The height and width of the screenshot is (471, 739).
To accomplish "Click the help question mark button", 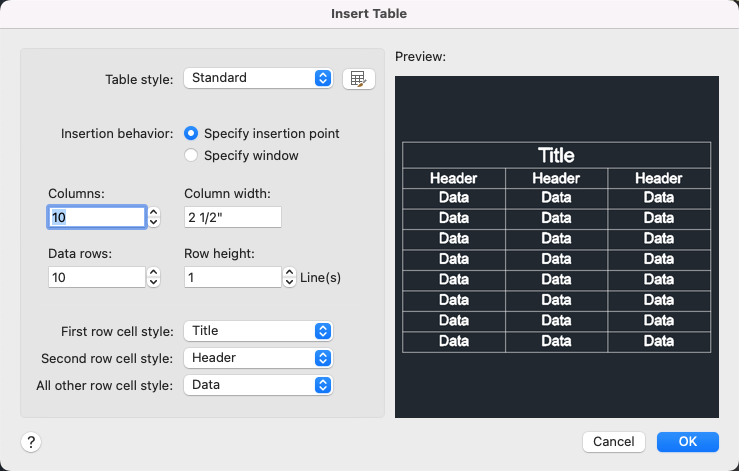I will [x=31, y=442].
